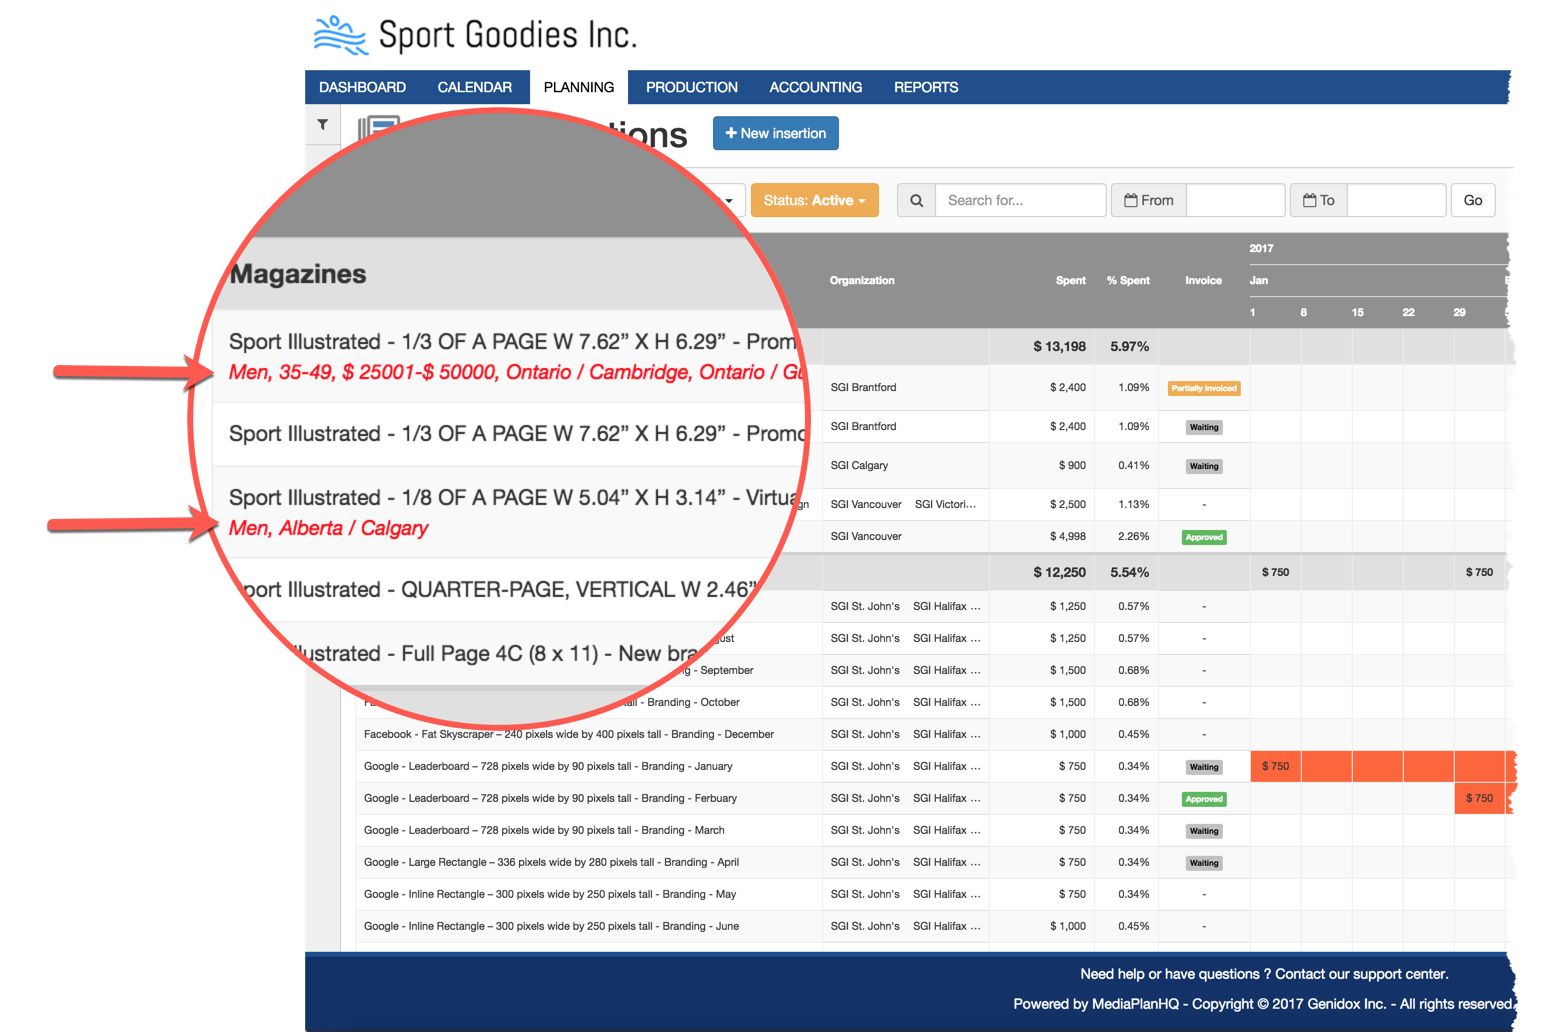Click the magnifier search icon

point(916,200)
